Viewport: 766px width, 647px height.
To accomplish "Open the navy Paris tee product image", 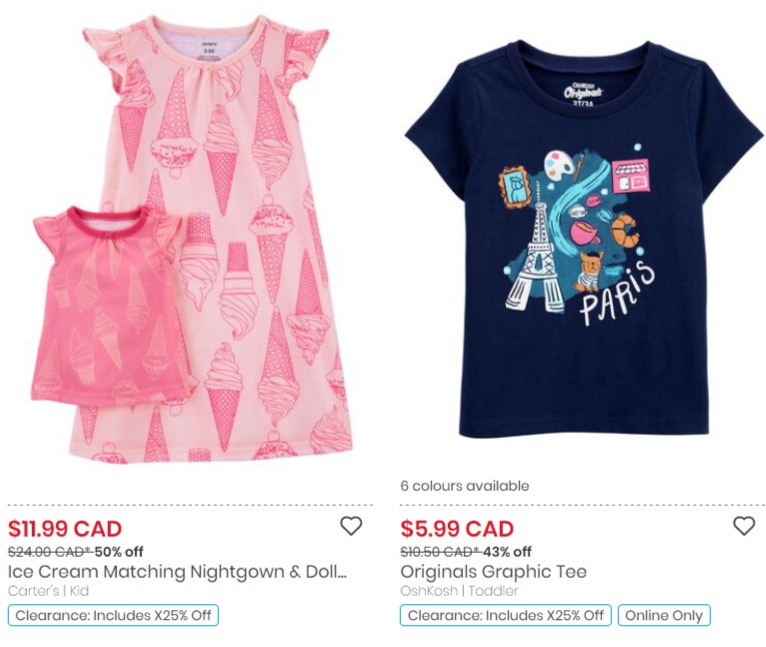I will click(x=583, y=239).
